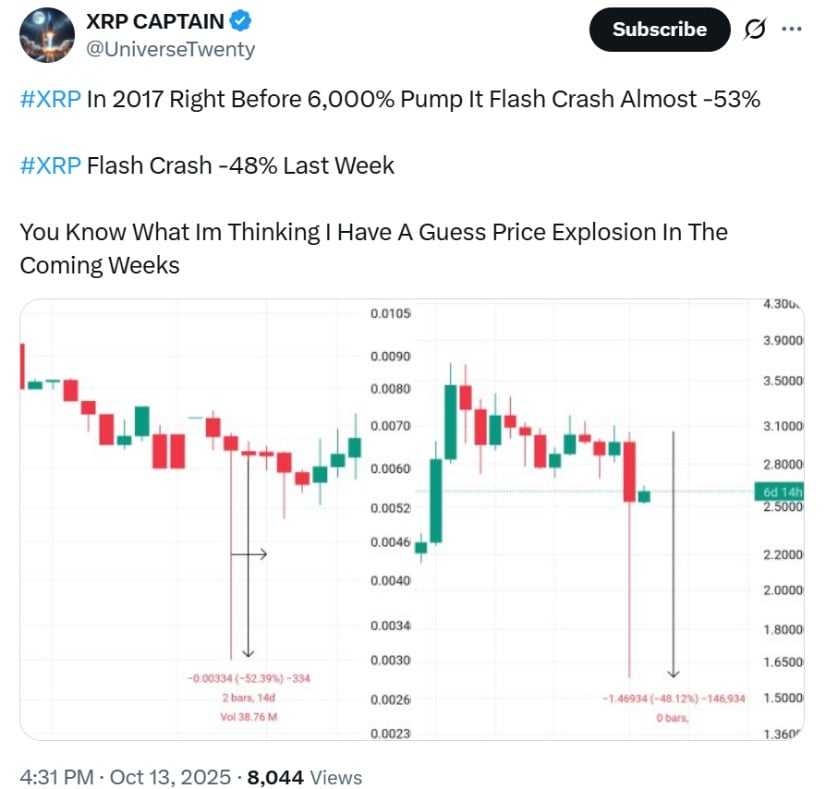The image size is (825, 789).
Task: Click the '2 bars, 14d' label on left chart
Action: pos(249,698)
